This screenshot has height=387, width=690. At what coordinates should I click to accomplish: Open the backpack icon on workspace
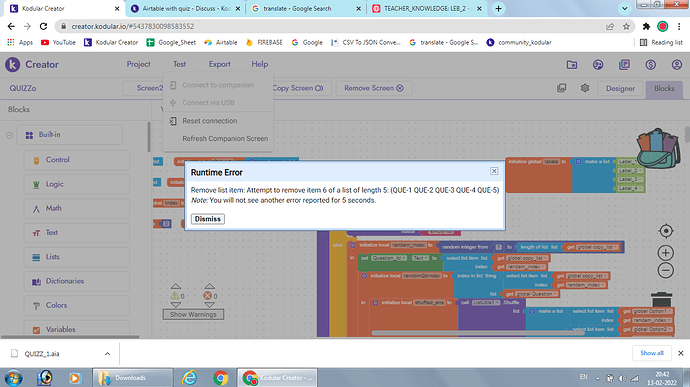point(658,149)
